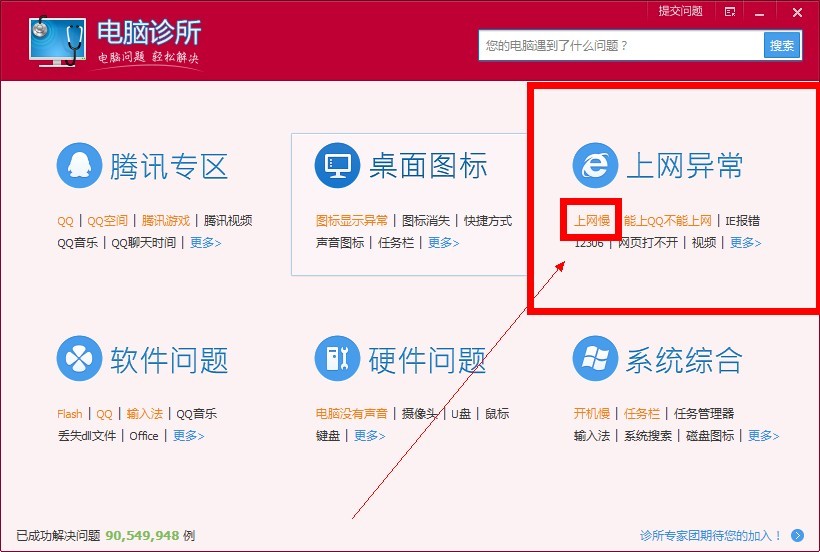
Task: Open the 上网异常 IE browser icon
Action: tap(595, 166)
